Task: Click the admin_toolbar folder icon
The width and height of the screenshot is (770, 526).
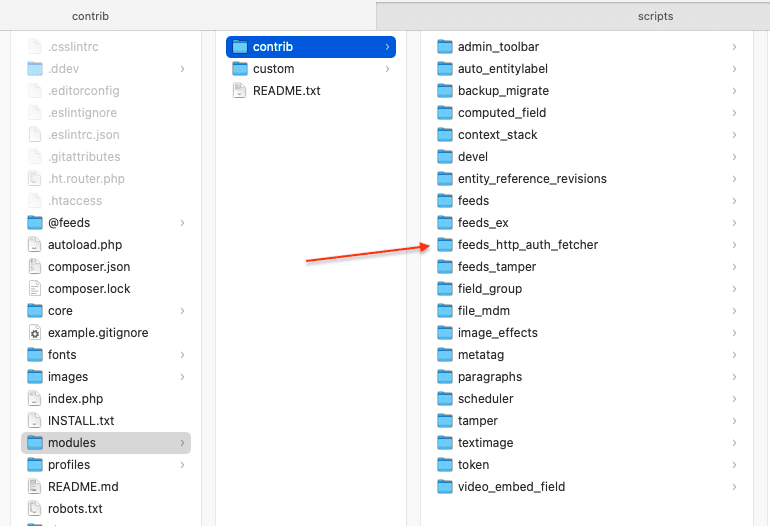Action: 445,47
